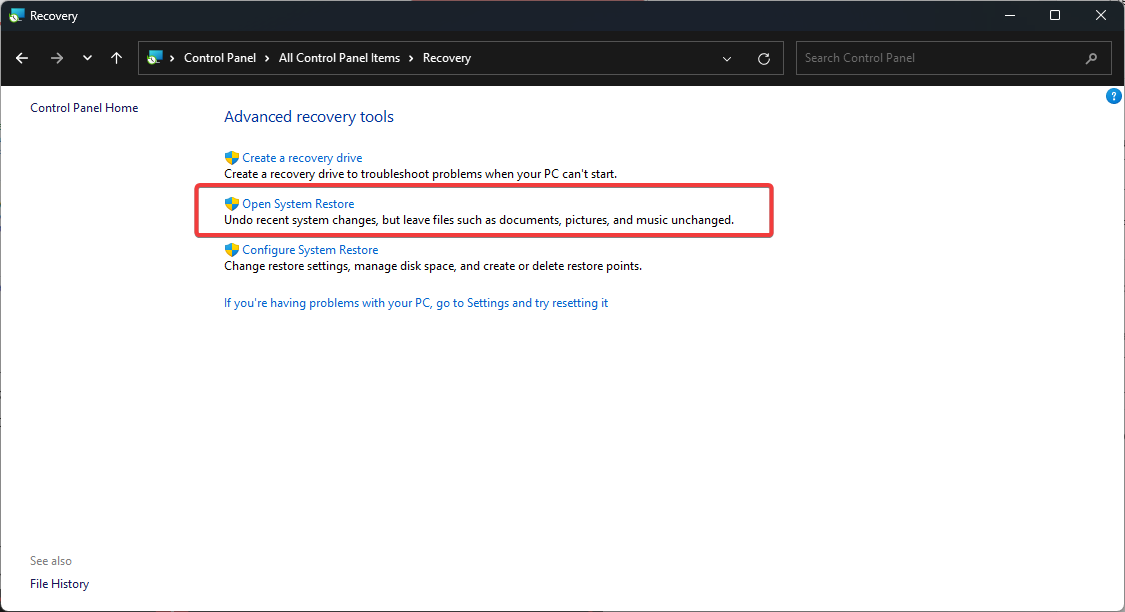Image resolution: width=1125 pixels, height=612 pixels.
Task: Open Configure System Restore link
Action: (310, 250)
